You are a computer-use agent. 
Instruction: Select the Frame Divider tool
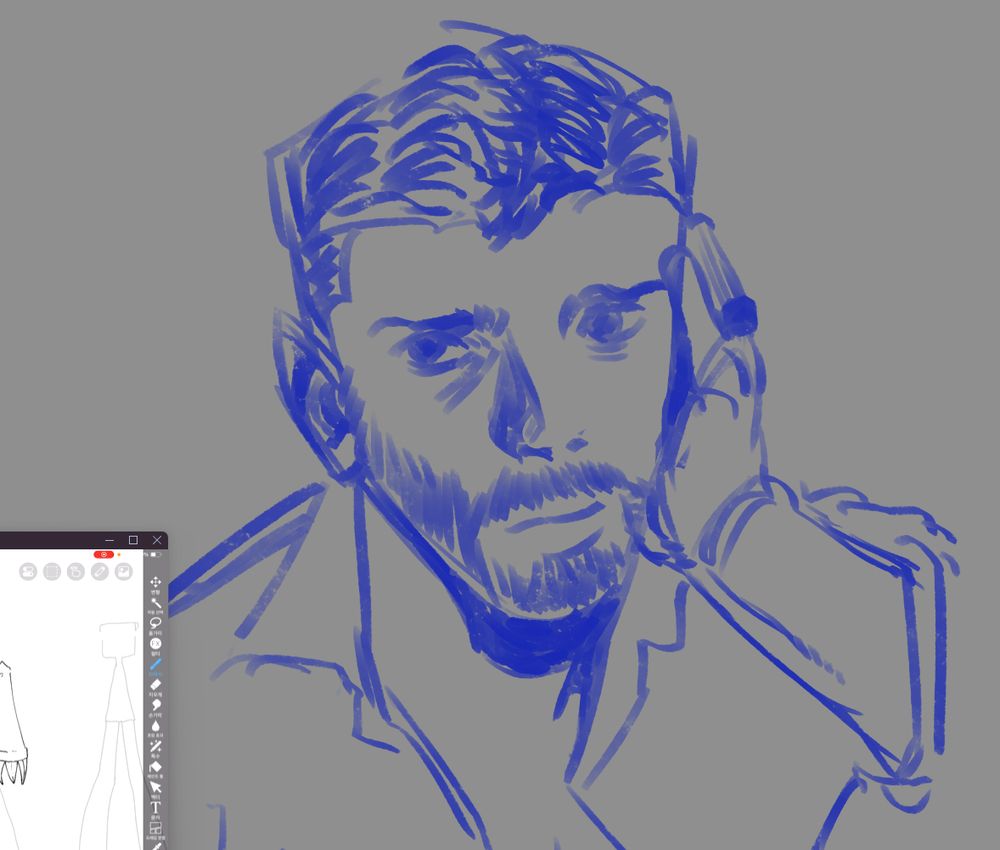(x=155, y=828)
